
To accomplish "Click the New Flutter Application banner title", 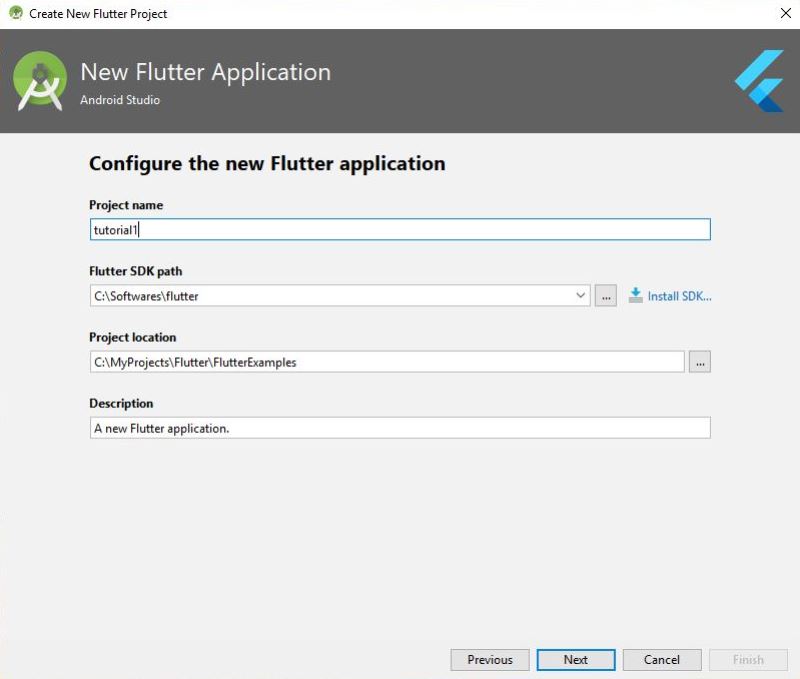I will coord(206,72).
